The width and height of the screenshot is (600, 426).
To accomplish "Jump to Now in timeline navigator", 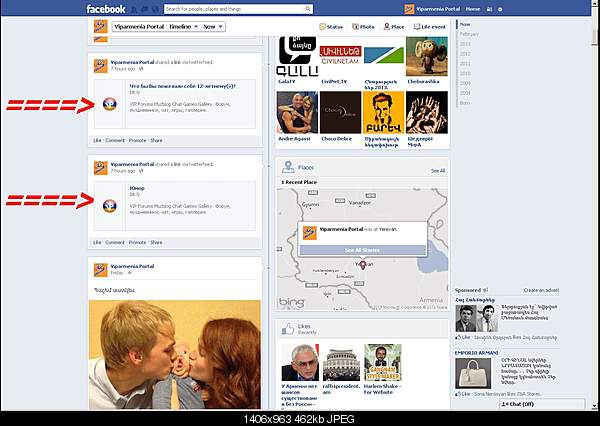I will coord(465,24).
